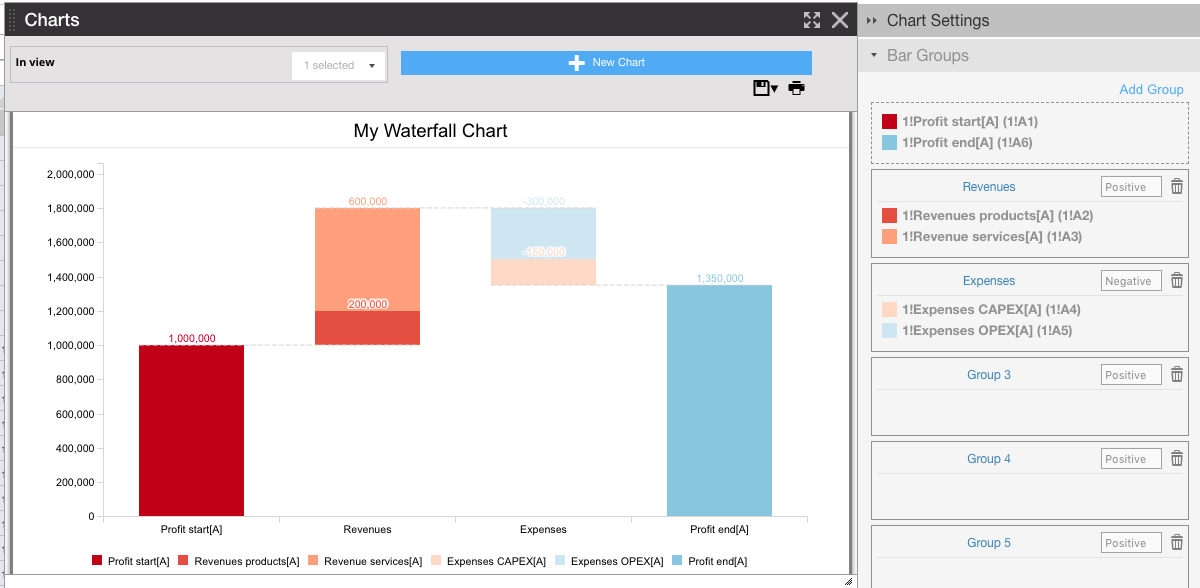
Task: Click the 1!Revenues products[A] color swatch
Action: [890, 216]
